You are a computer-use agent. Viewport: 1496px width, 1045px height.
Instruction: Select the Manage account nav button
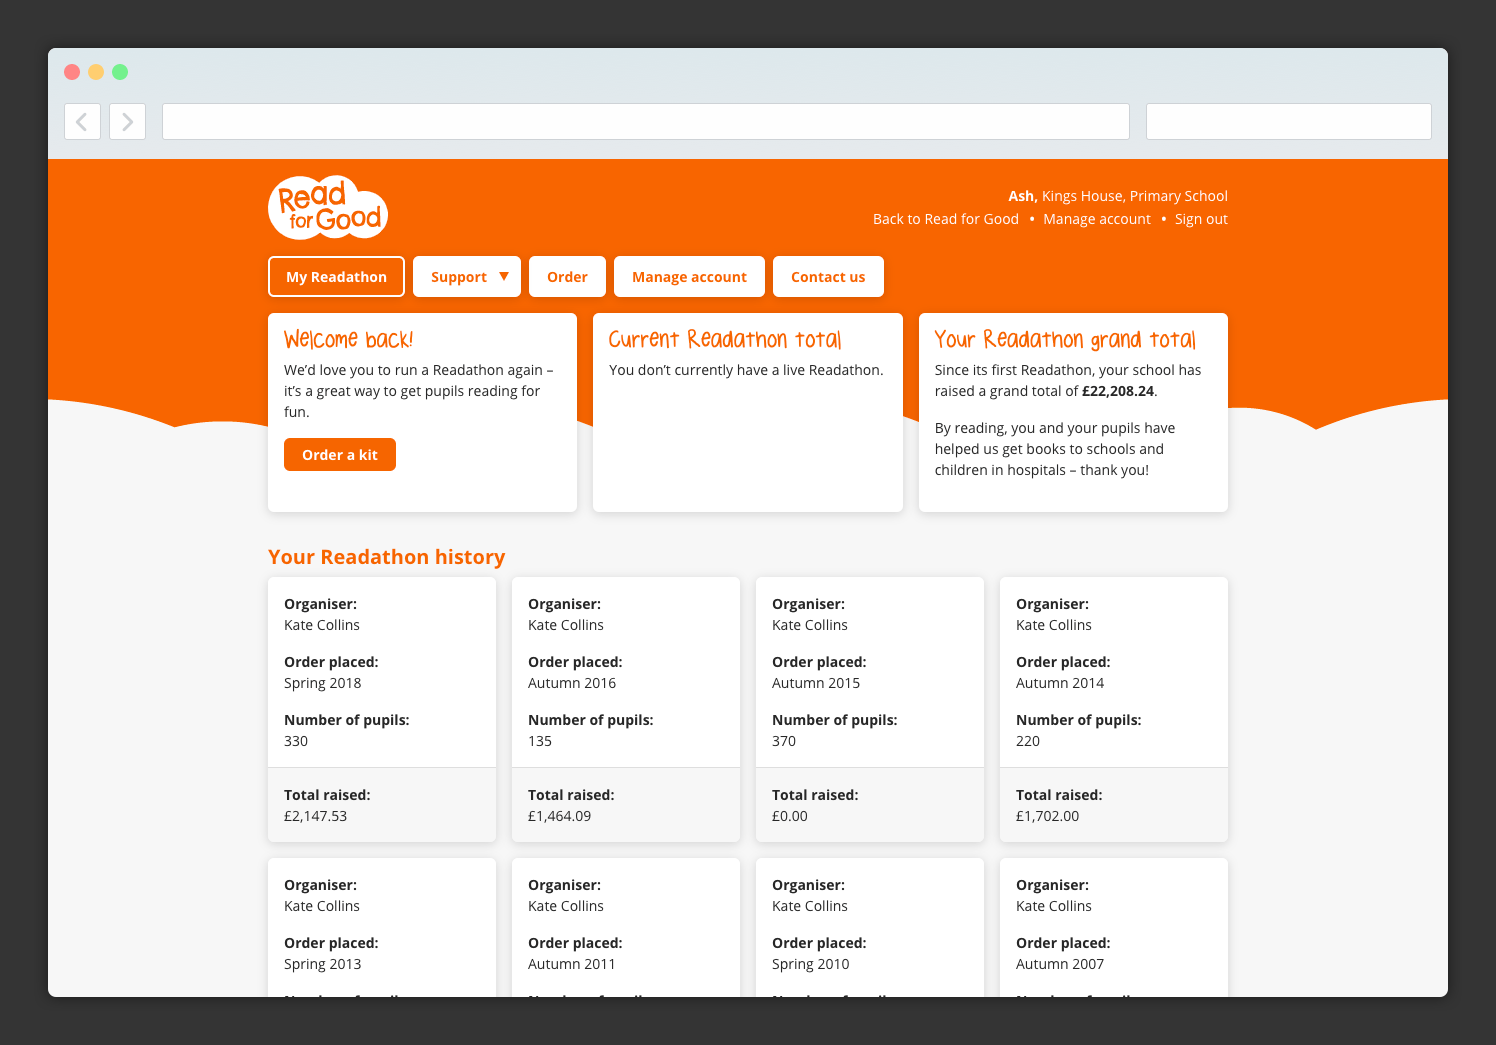tap(689, 277)
